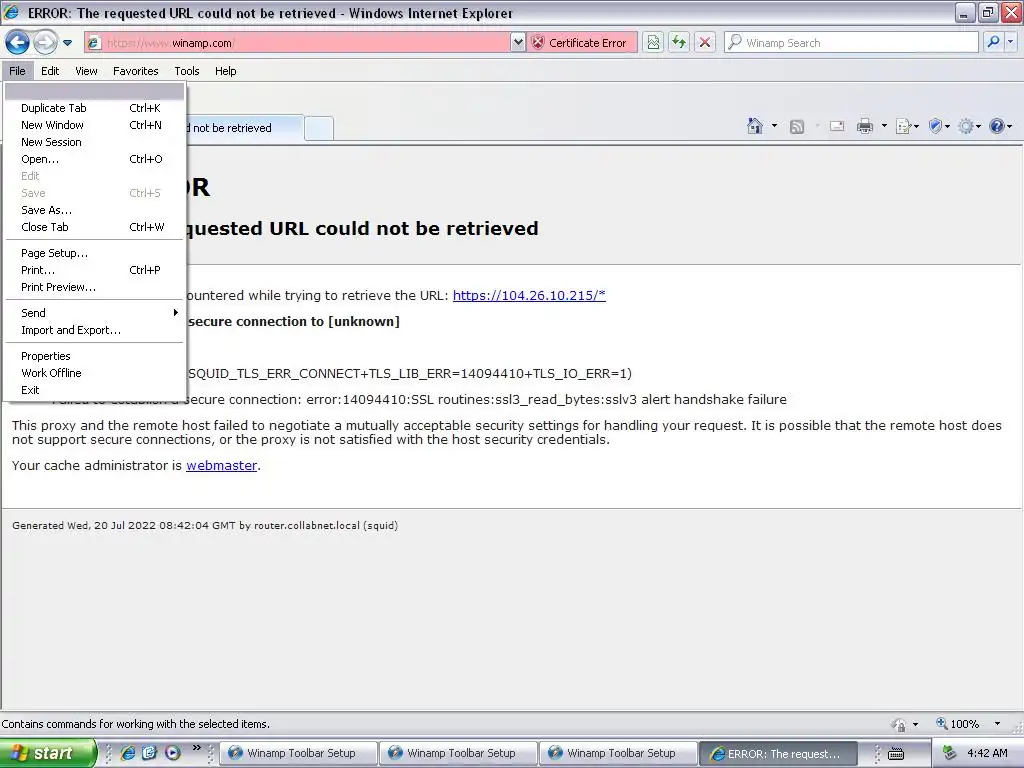
Task: Click the winamp.com address bar field
Action: [x=298, y=43]
